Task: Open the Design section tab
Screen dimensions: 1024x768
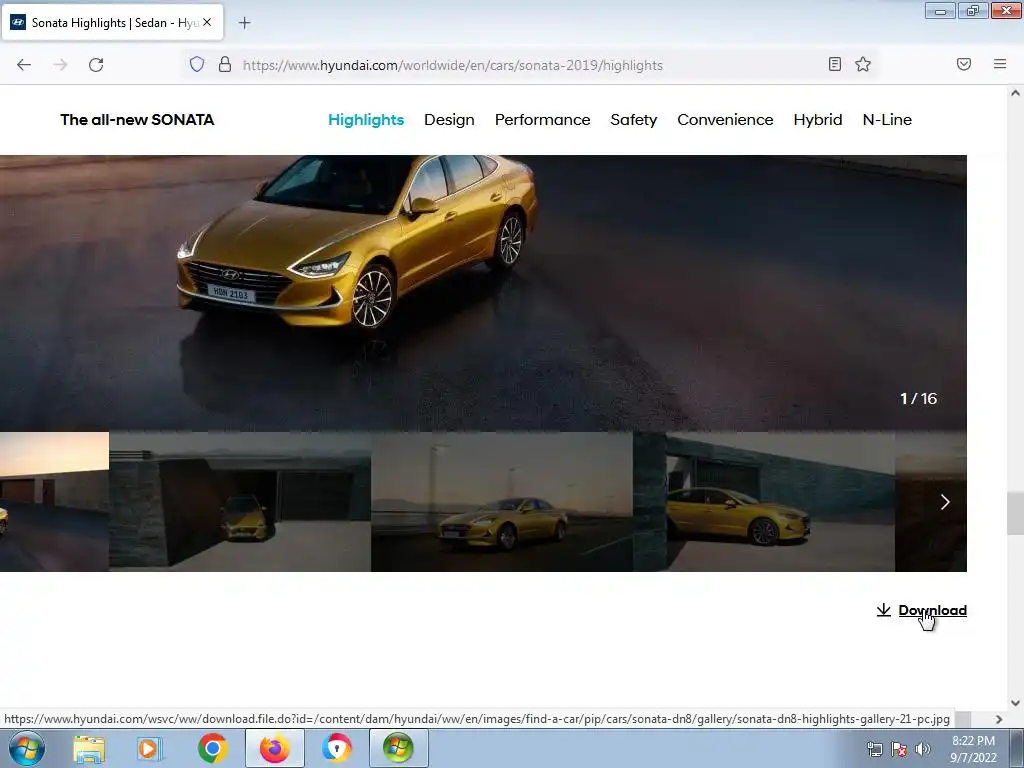Action: coord(449,120)
